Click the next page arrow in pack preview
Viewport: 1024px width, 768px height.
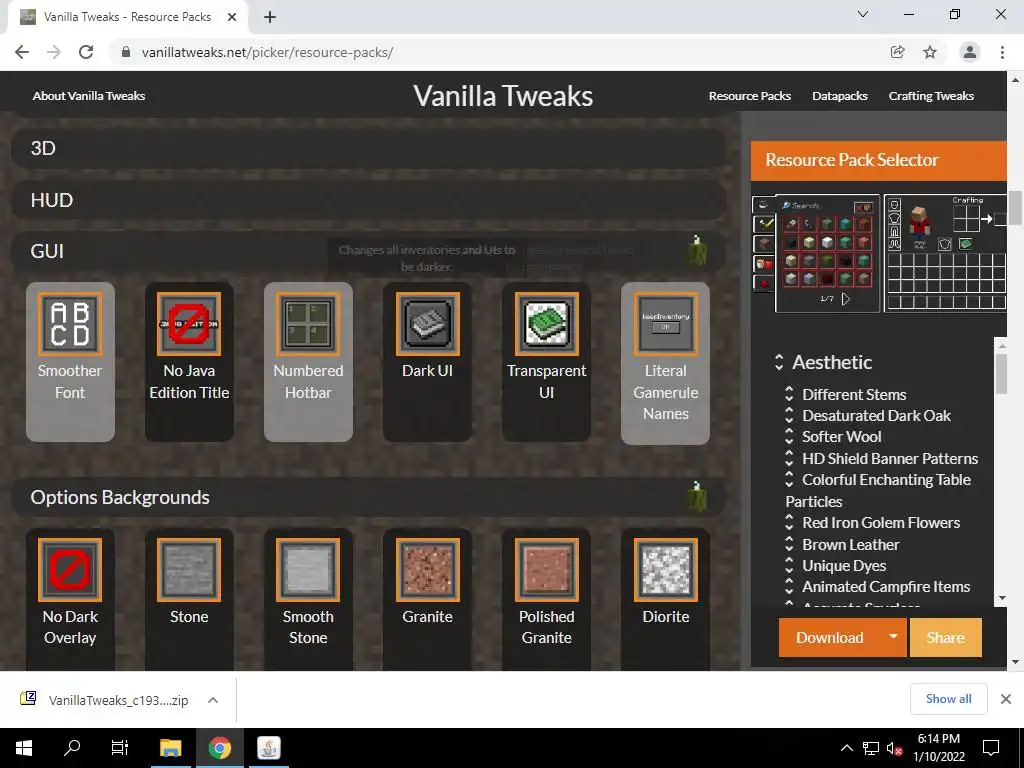click(846, 299)
